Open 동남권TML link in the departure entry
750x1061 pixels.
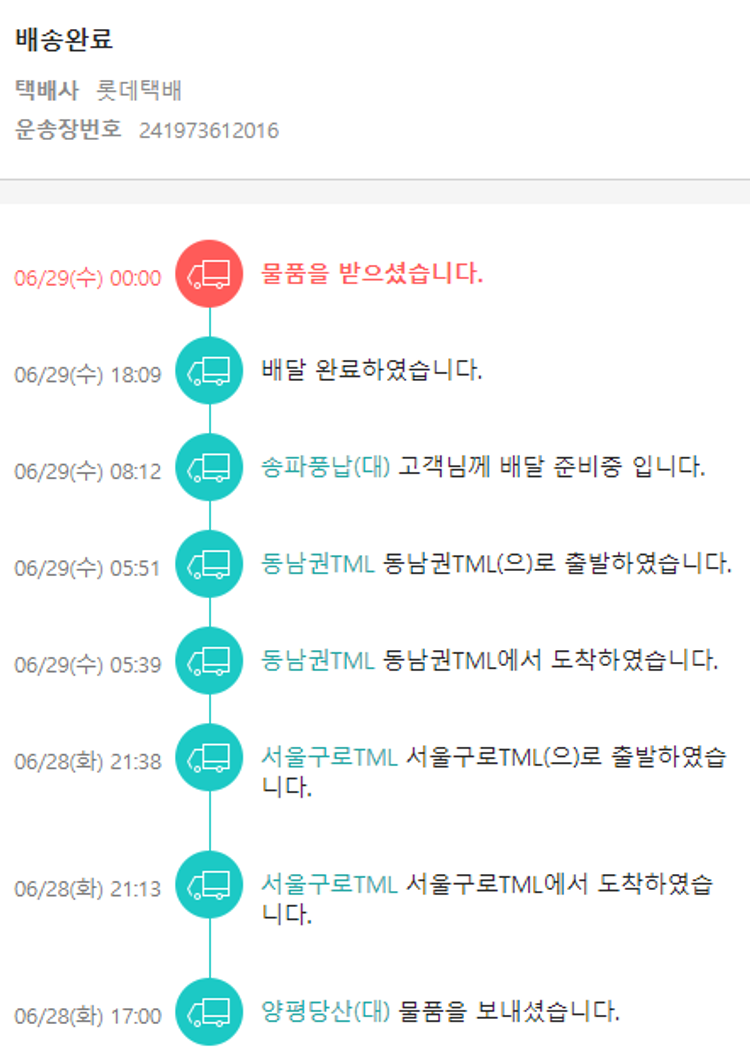click(x=318, y=564)
